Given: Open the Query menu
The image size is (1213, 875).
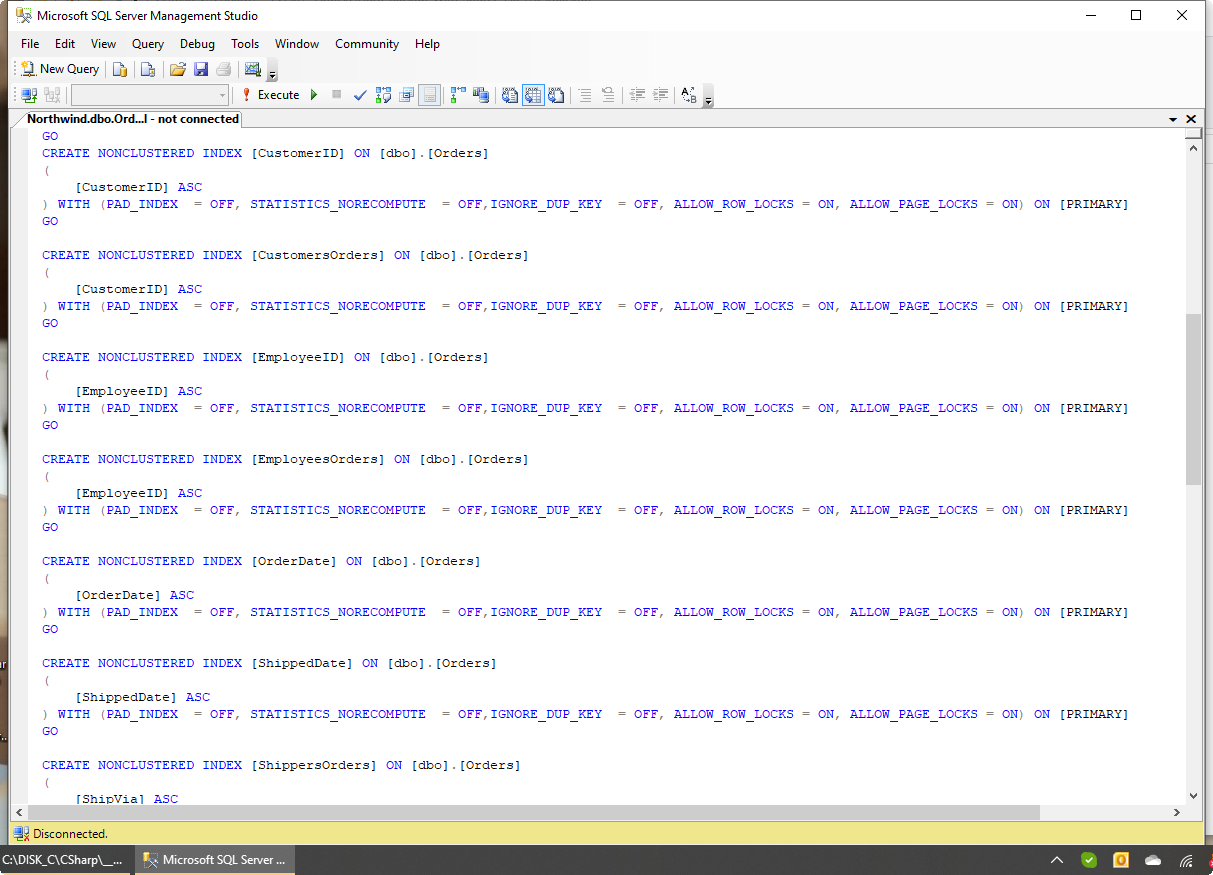Looking at the screenshot, I should coord(148,44).
